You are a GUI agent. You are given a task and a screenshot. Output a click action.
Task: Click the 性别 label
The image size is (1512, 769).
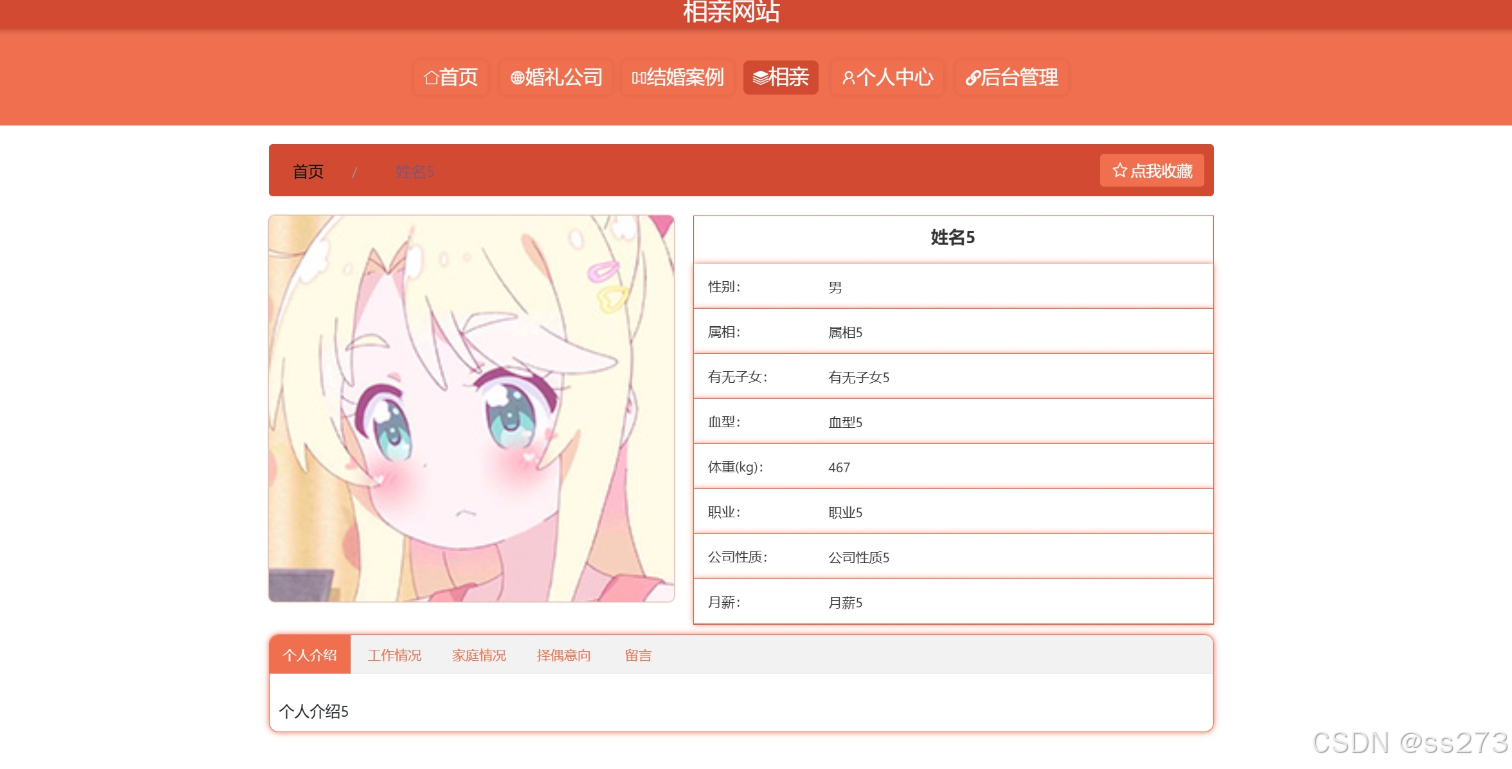(x=724, y=287)
